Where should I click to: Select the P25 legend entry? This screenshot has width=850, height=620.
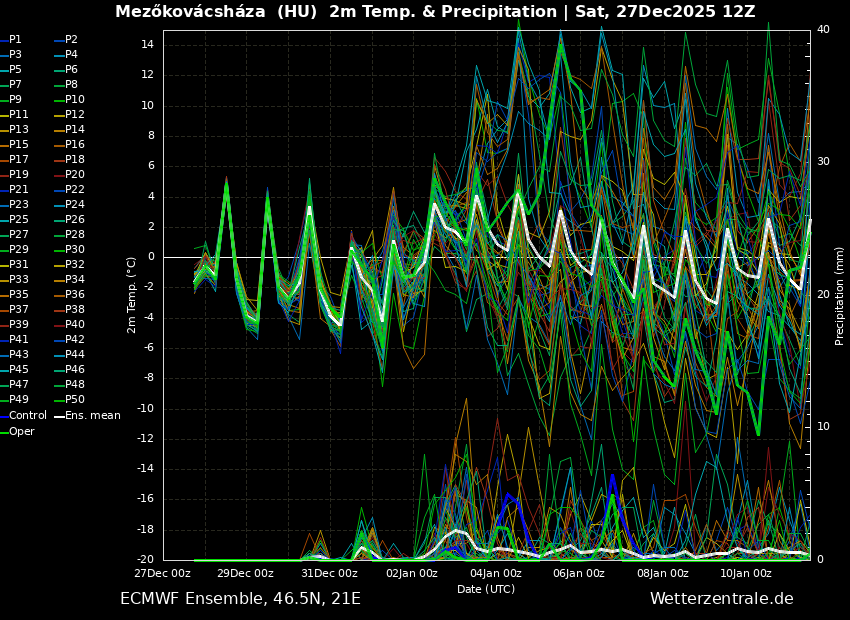[19, 220]
